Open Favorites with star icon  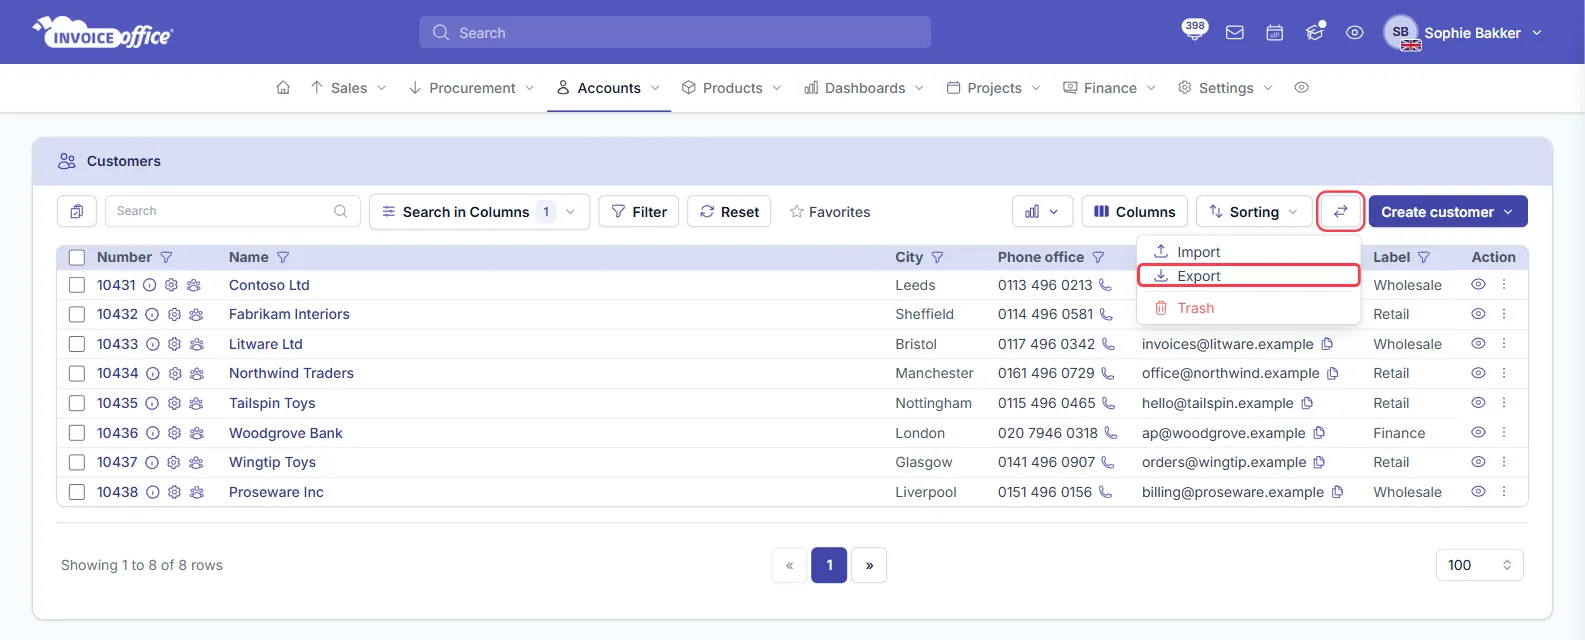click(x=830, y=211)
